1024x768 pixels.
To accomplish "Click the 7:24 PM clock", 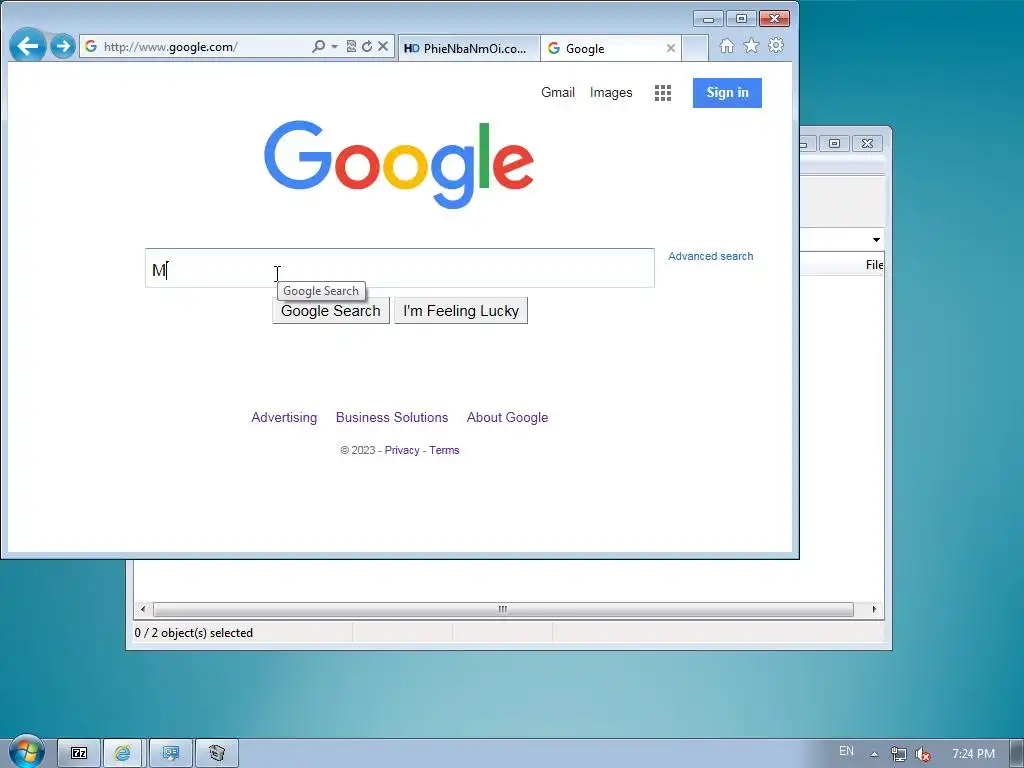I will [x=973, y=754].
